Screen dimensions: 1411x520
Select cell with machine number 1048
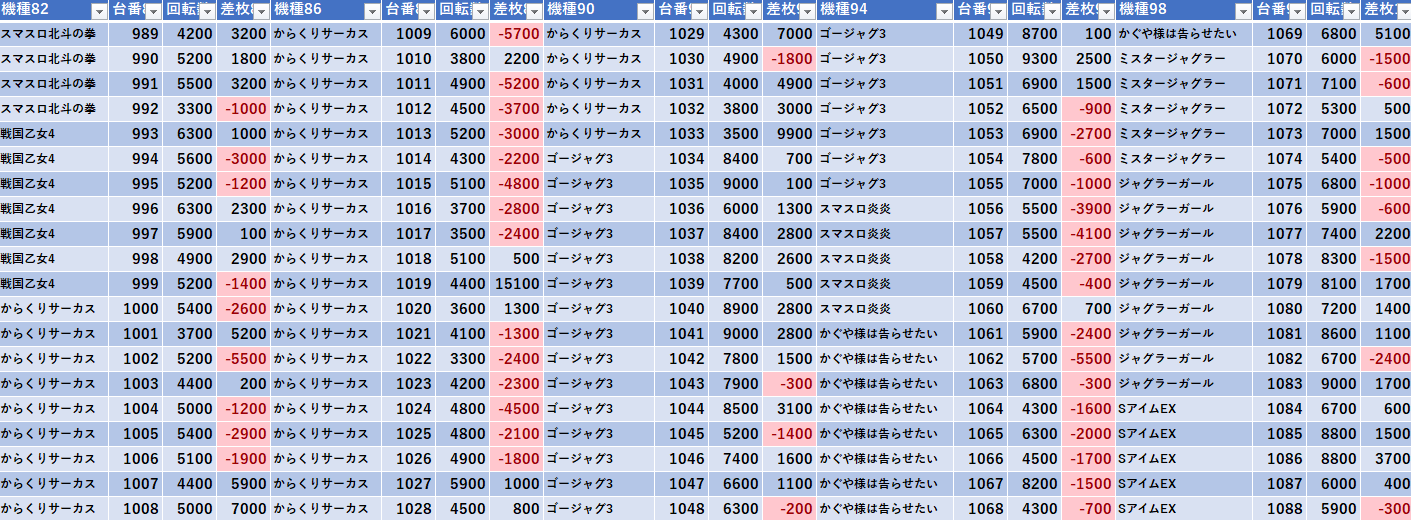681,509
